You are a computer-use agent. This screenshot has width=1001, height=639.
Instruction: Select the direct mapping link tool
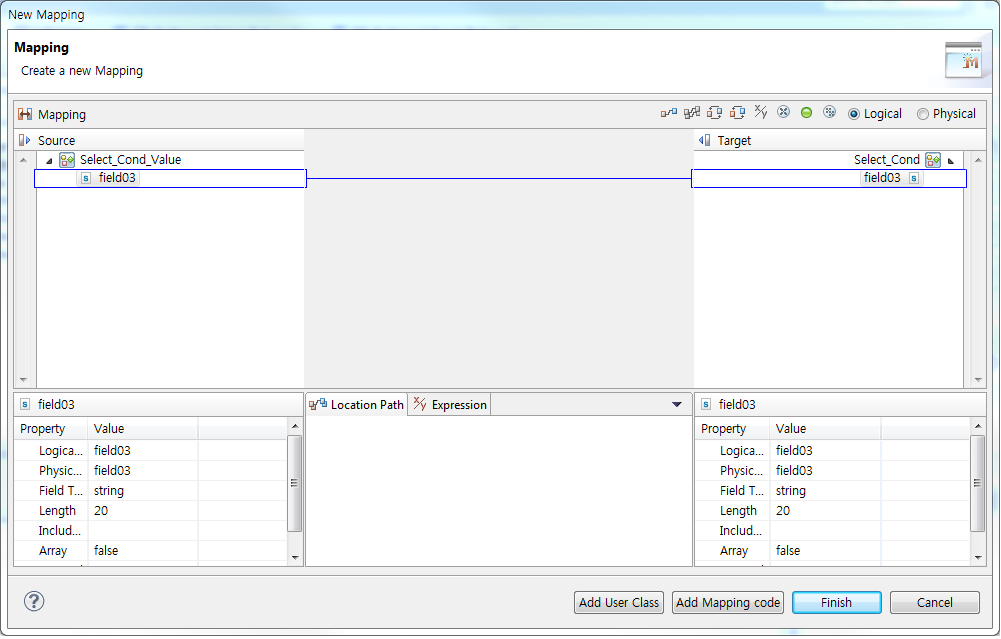point(668,112)
